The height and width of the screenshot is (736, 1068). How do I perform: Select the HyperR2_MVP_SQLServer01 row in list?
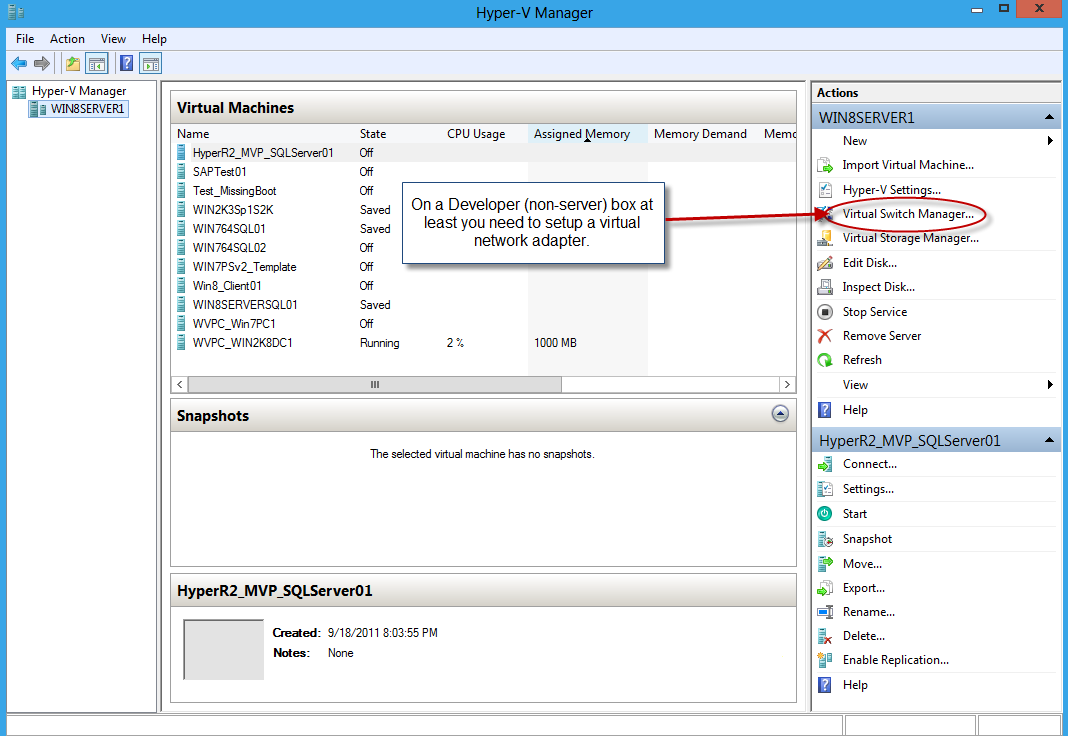coord(483,153)
